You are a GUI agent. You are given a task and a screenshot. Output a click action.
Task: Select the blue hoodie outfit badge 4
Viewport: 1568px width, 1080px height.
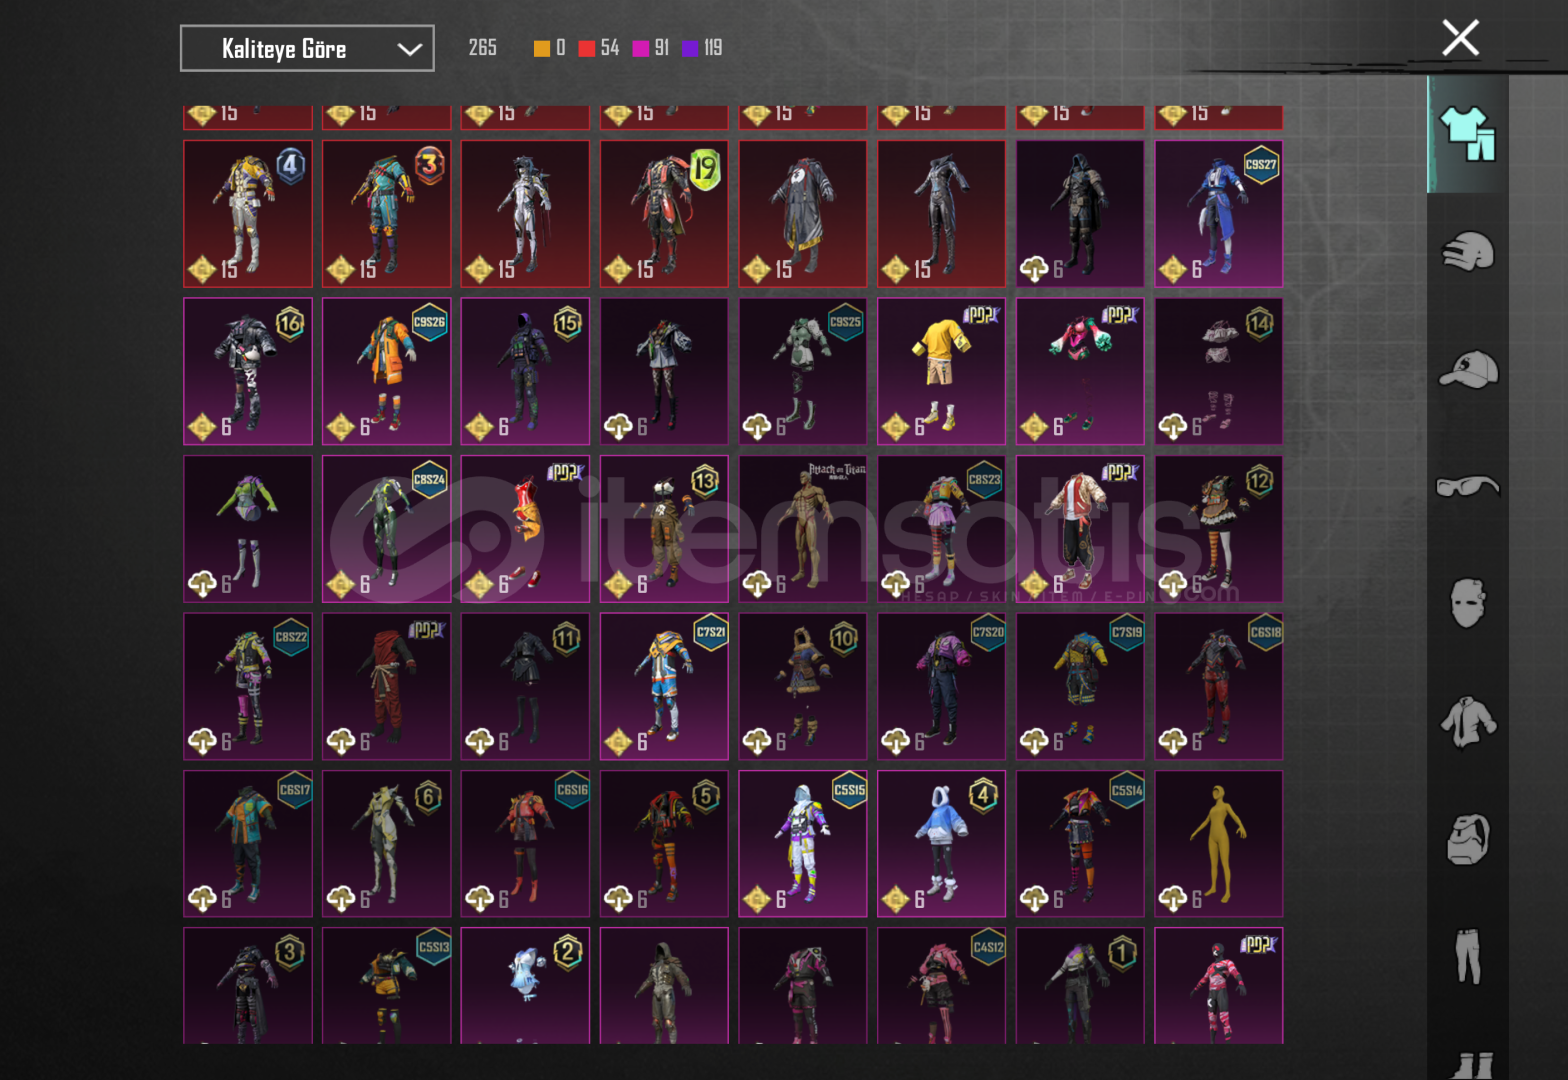[x=941, y=843]
